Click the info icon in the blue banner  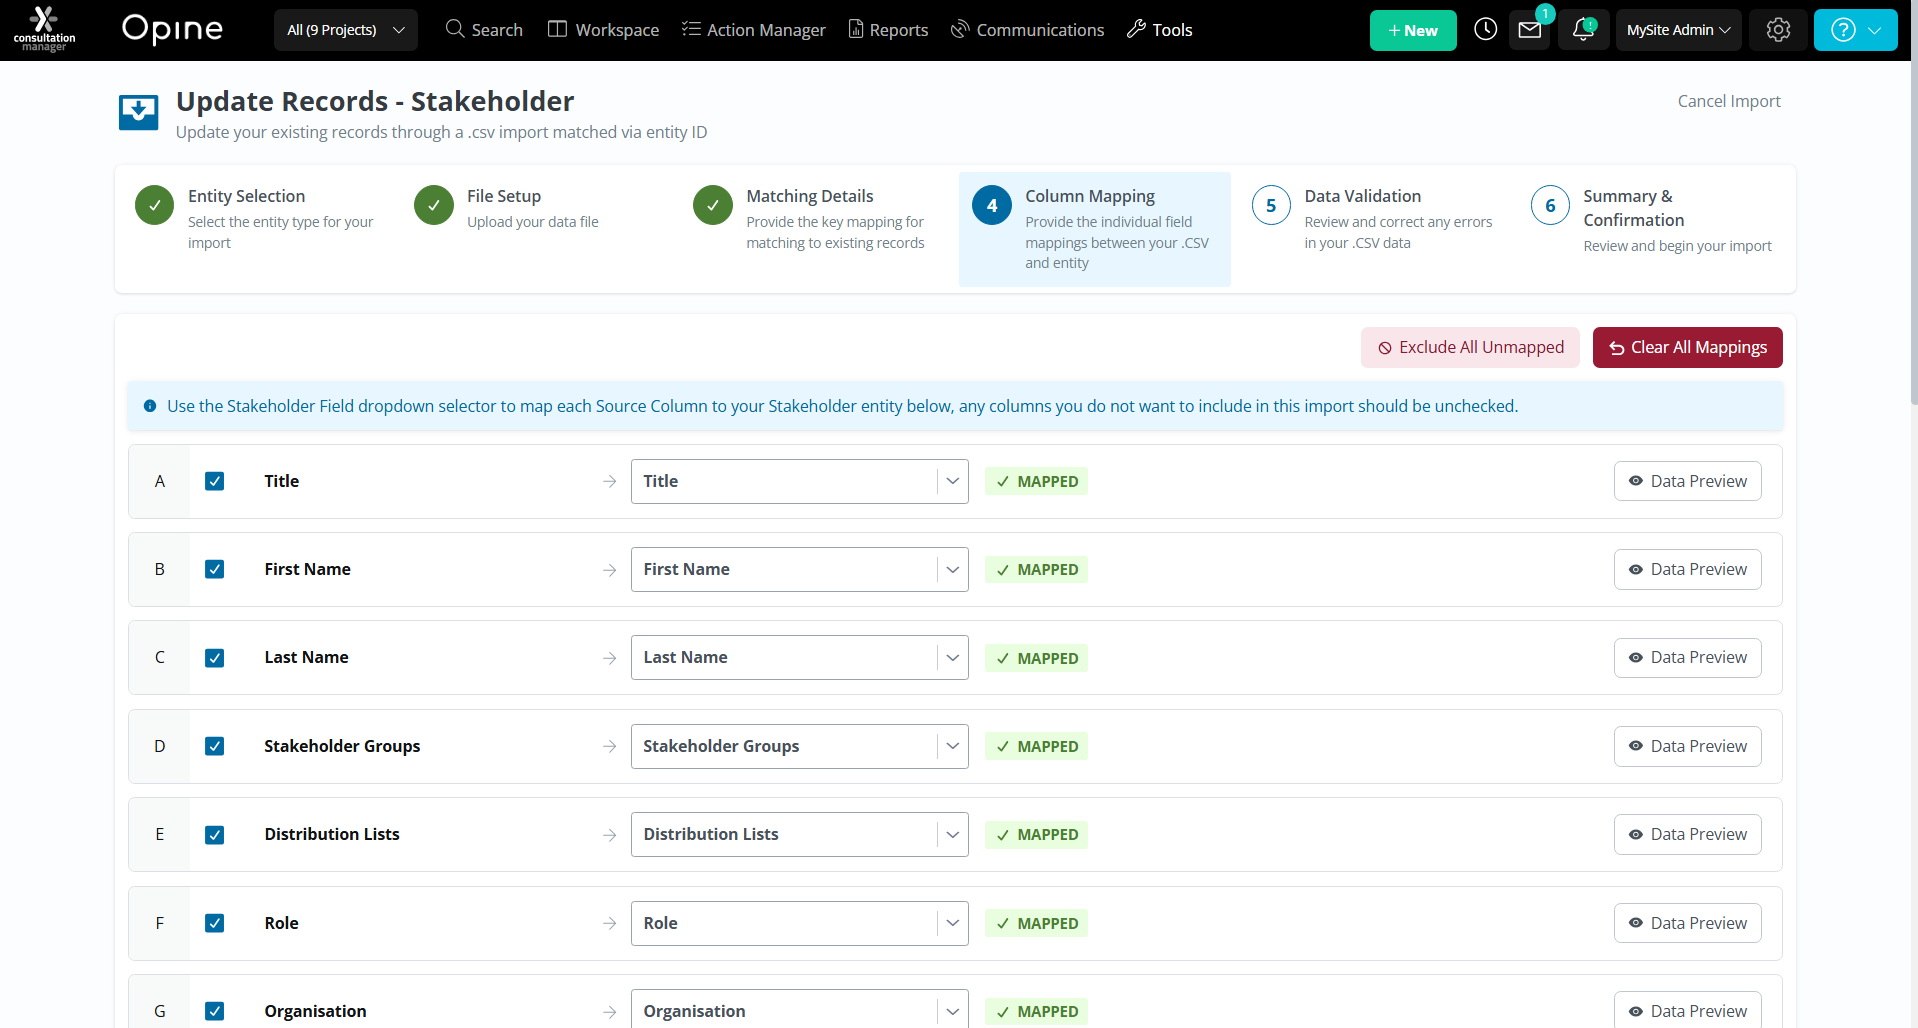tap(150, 406)
